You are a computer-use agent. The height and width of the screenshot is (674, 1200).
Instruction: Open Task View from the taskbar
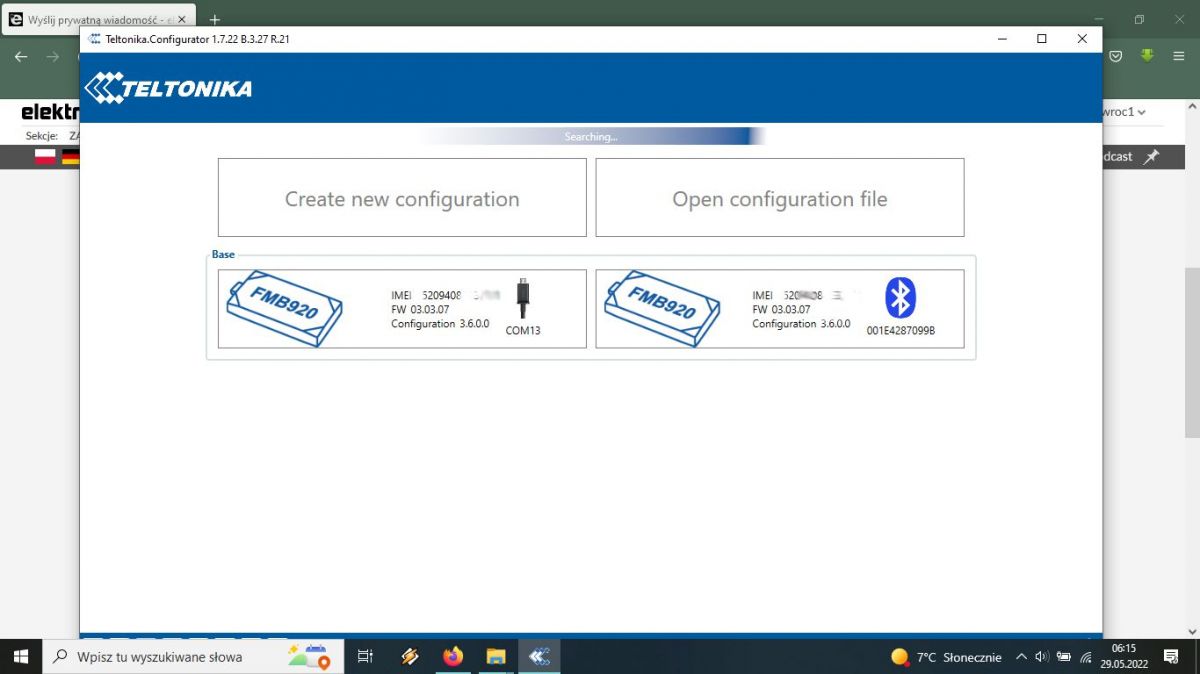coord(365,657)
